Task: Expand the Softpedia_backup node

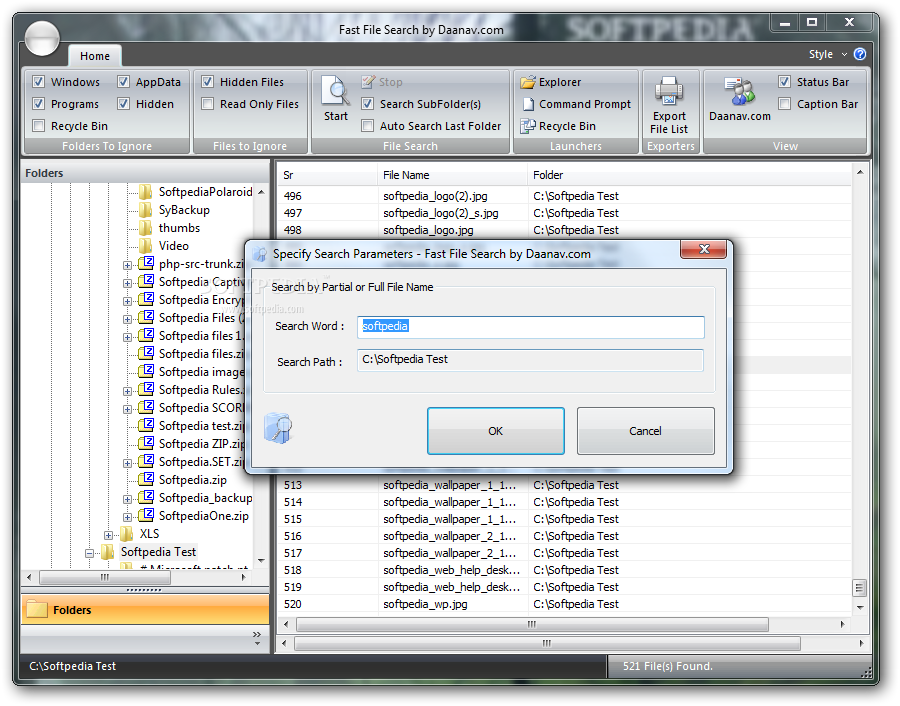Action: [x=127, y=499]
